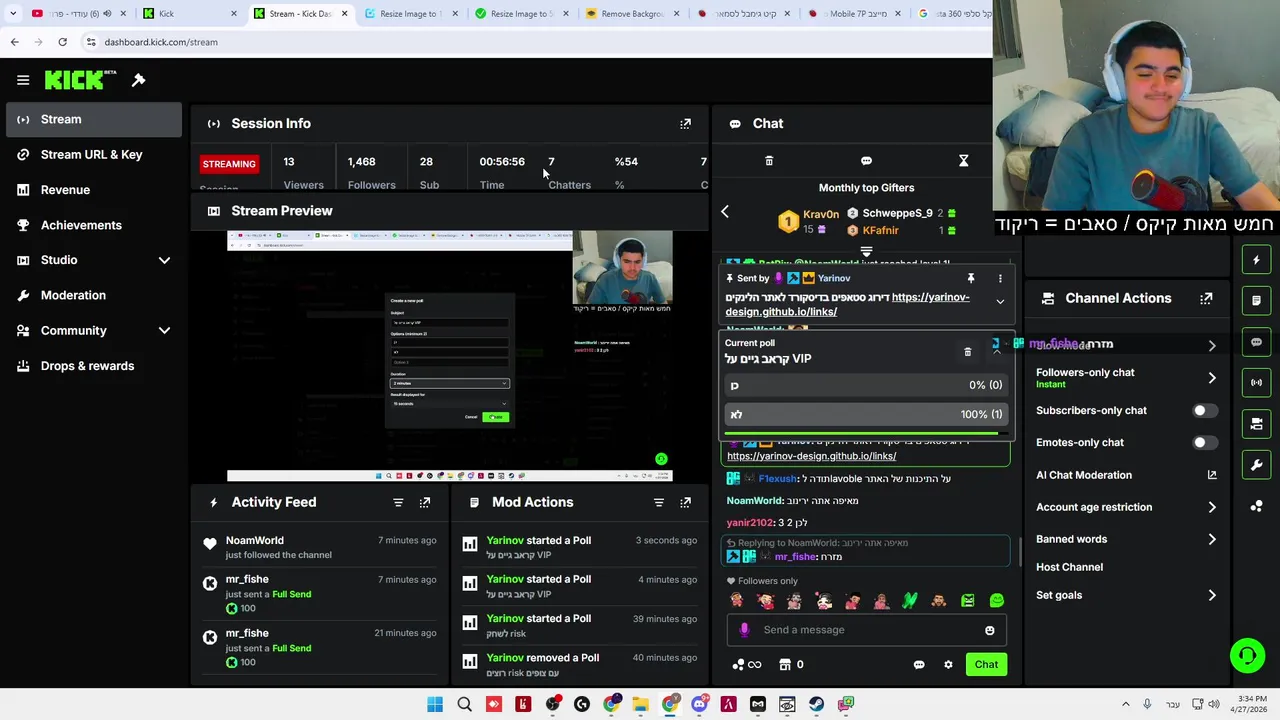Open chat settings gear icon
This screenshot has height=720, width=1280.
[x=948, y=665]
